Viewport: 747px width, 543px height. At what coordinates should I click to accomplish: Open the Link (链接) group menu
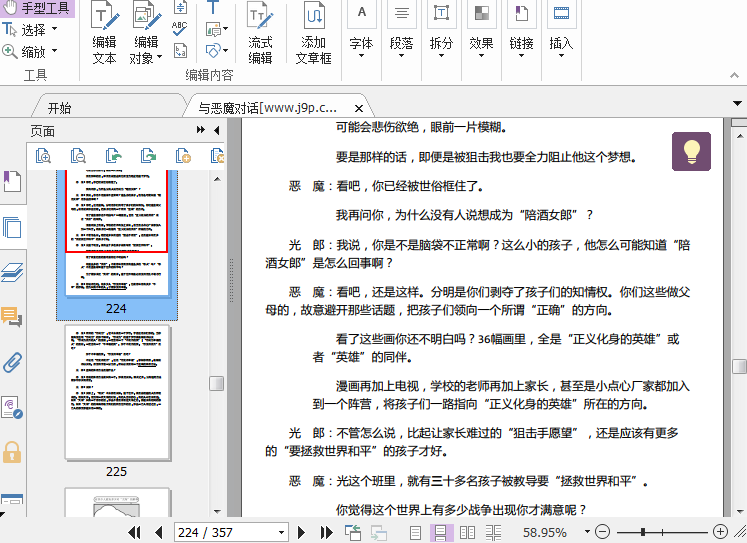tap(521, 32)
